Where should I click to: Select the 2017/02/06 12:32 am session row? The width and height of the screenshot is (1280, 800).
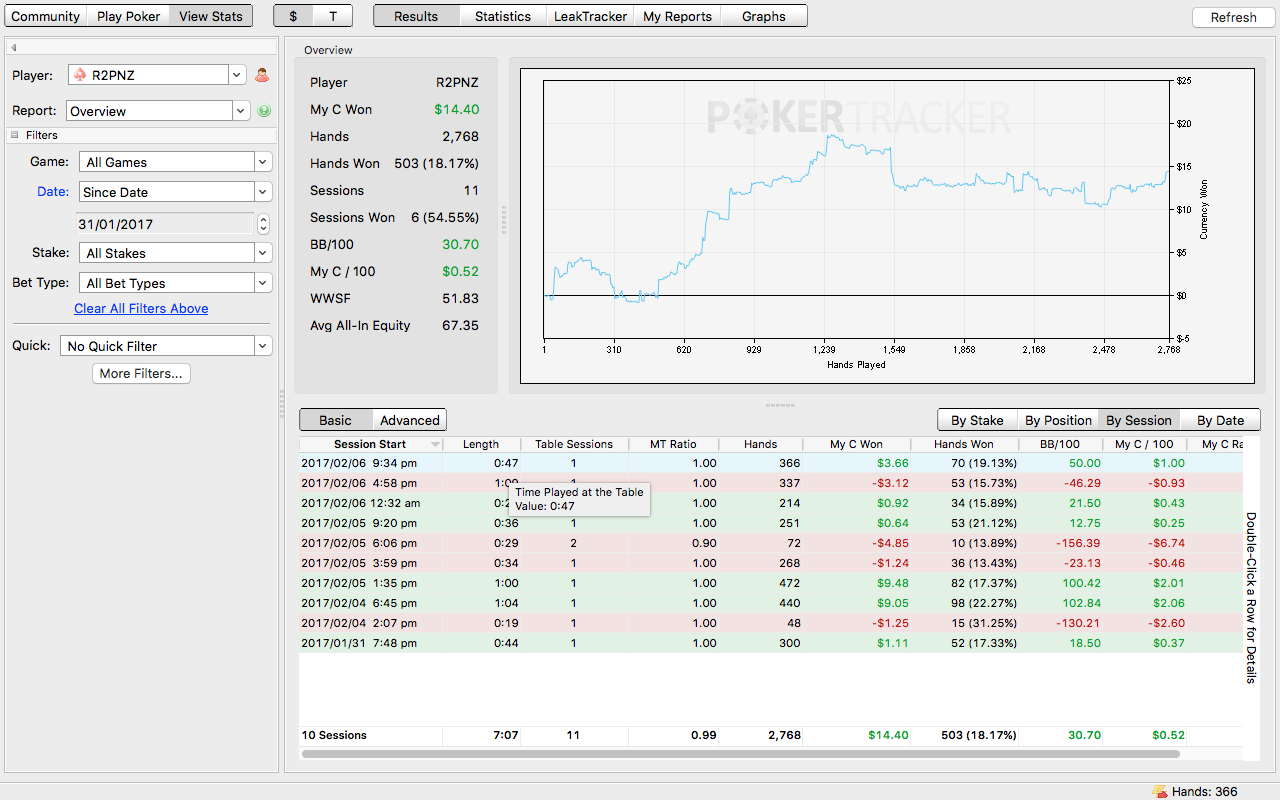771,503
